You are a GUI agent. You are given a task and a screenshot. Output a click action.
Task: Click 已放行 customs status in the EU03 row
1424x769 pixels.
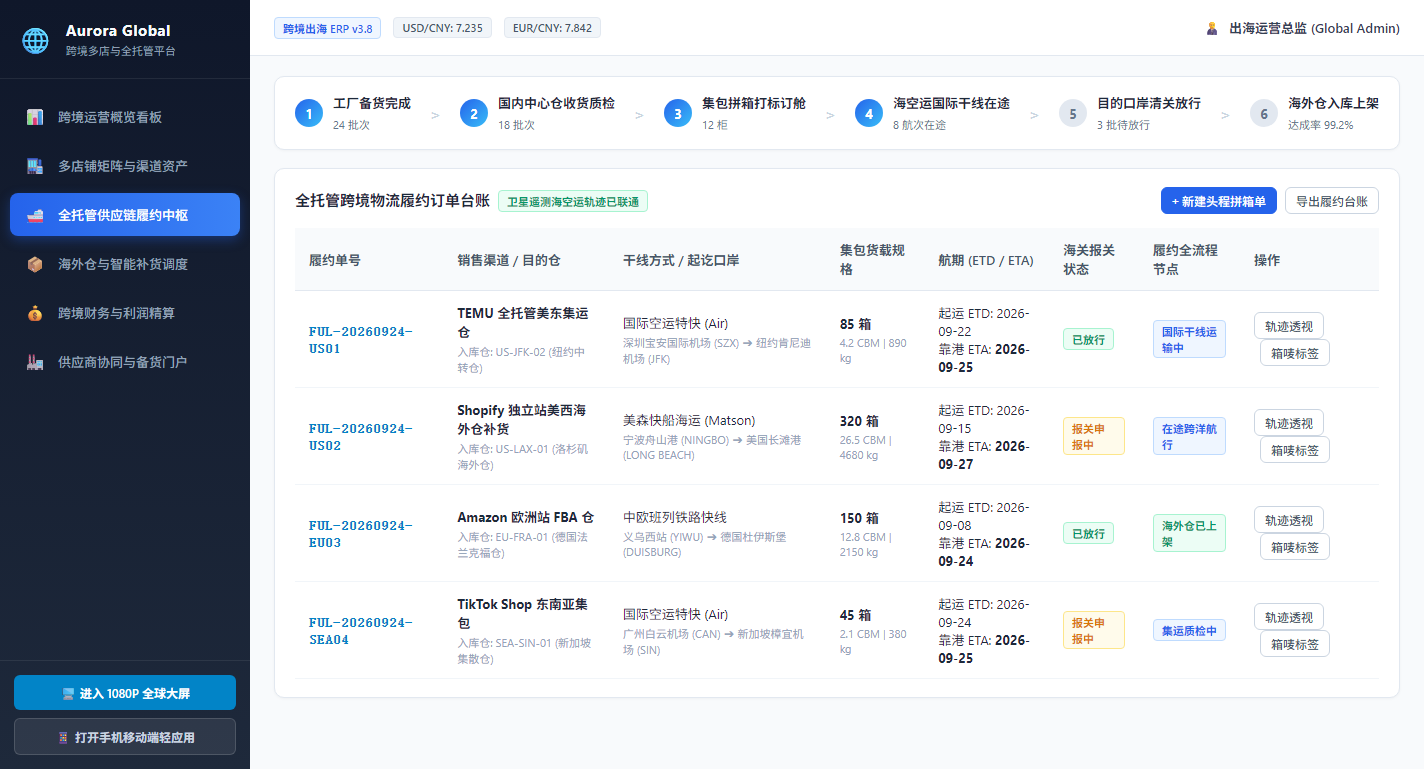point(1088,533)
